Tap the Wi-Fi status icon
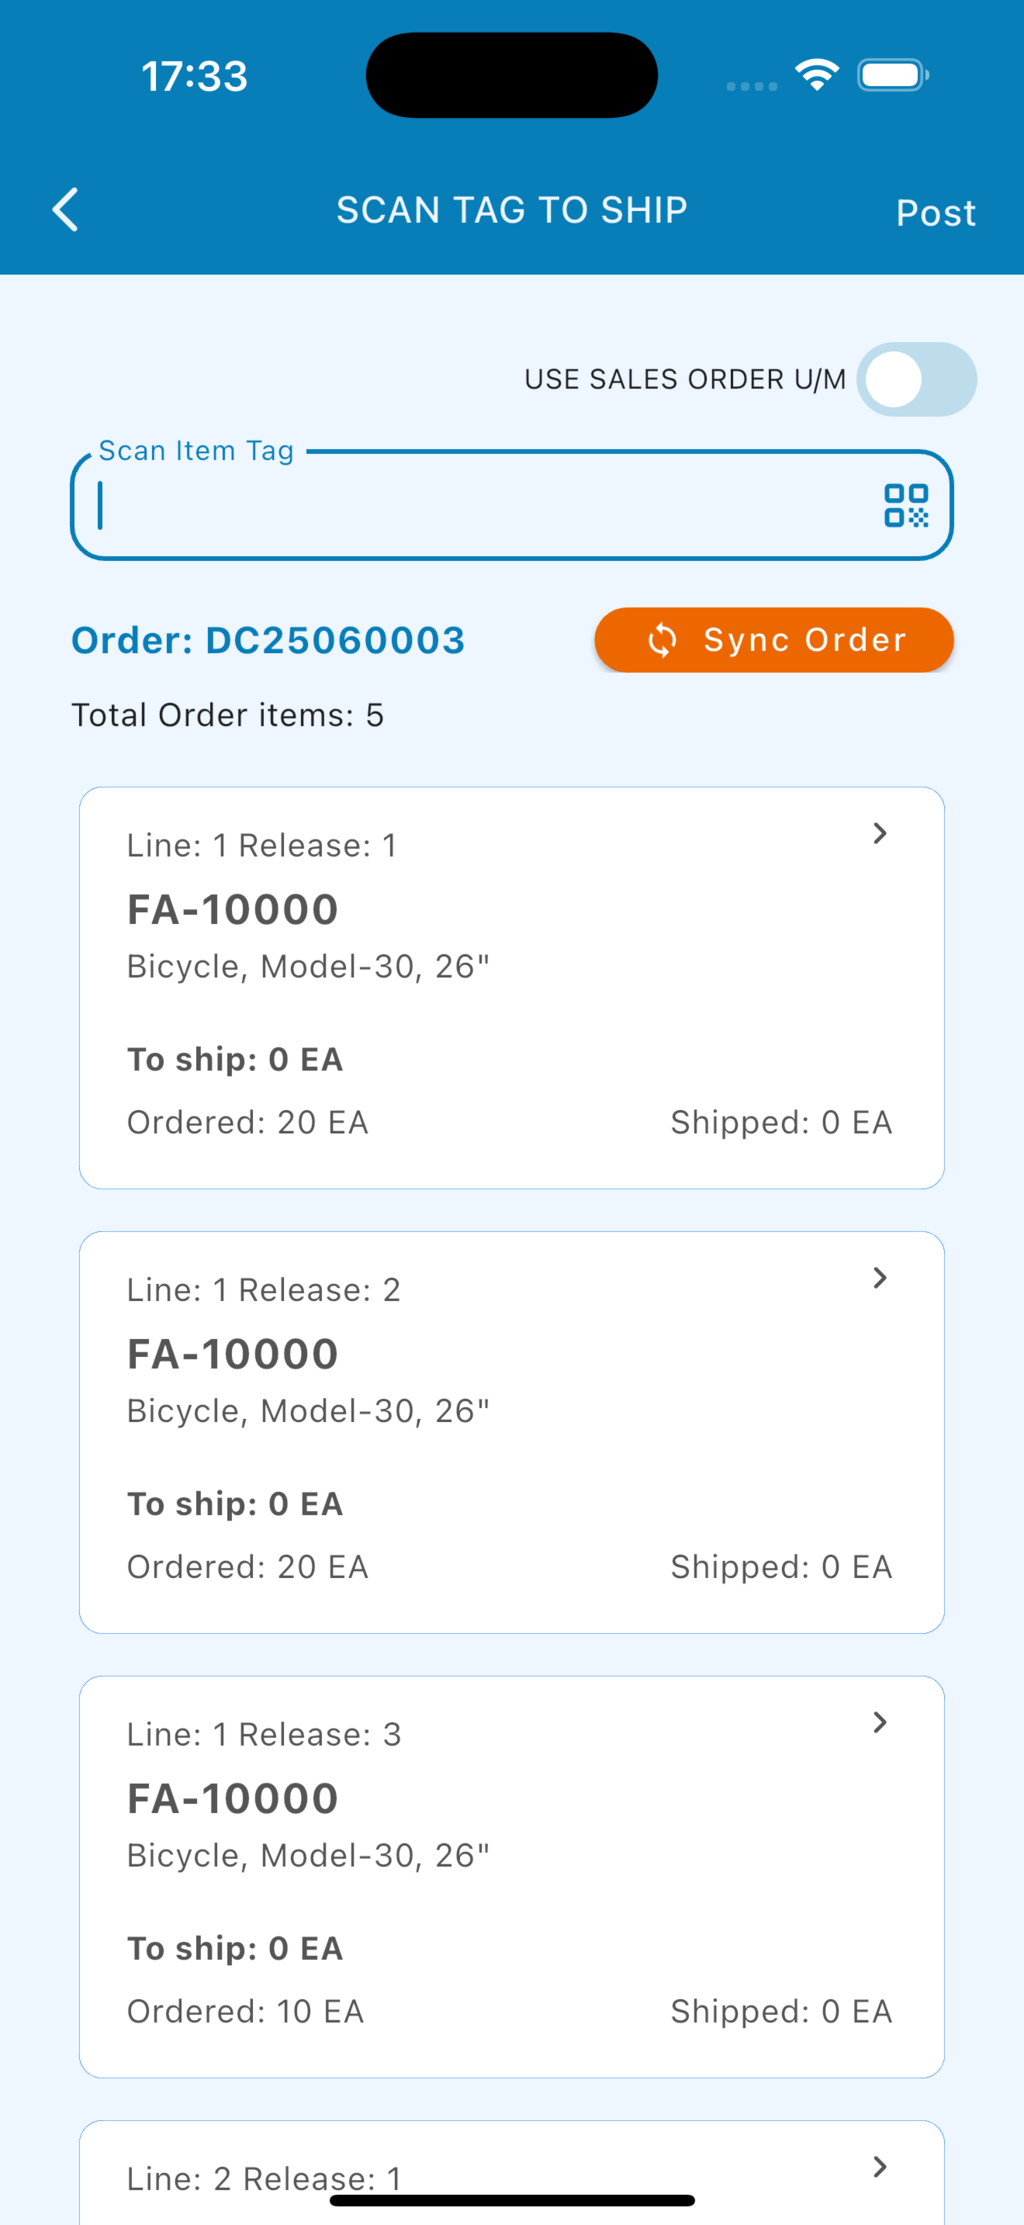The image size is (1024, 2225). pyautogui.click(x=817, y=75)
